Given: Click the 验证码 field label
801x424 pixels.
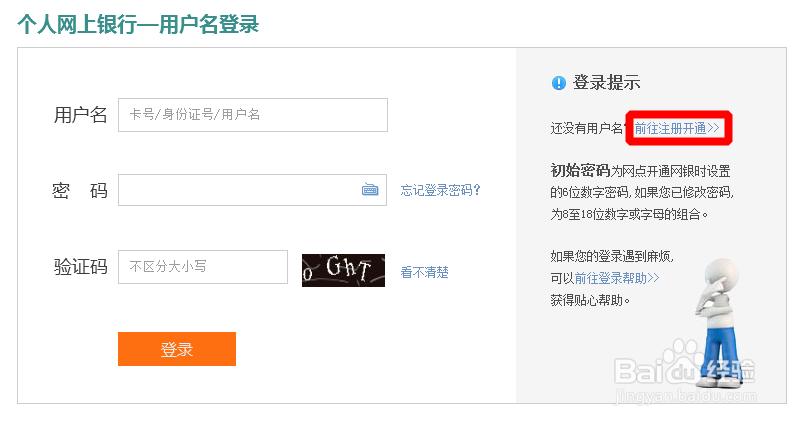Looking at the screenshot, I should pos(80,267).
